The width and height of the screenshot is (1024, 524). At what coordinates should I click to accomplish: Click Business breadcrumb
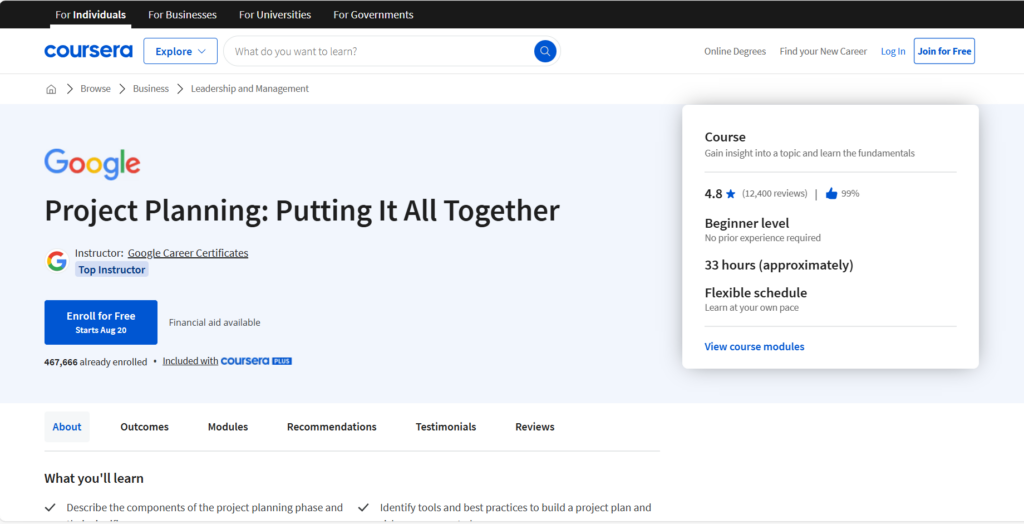click(151, 89)
